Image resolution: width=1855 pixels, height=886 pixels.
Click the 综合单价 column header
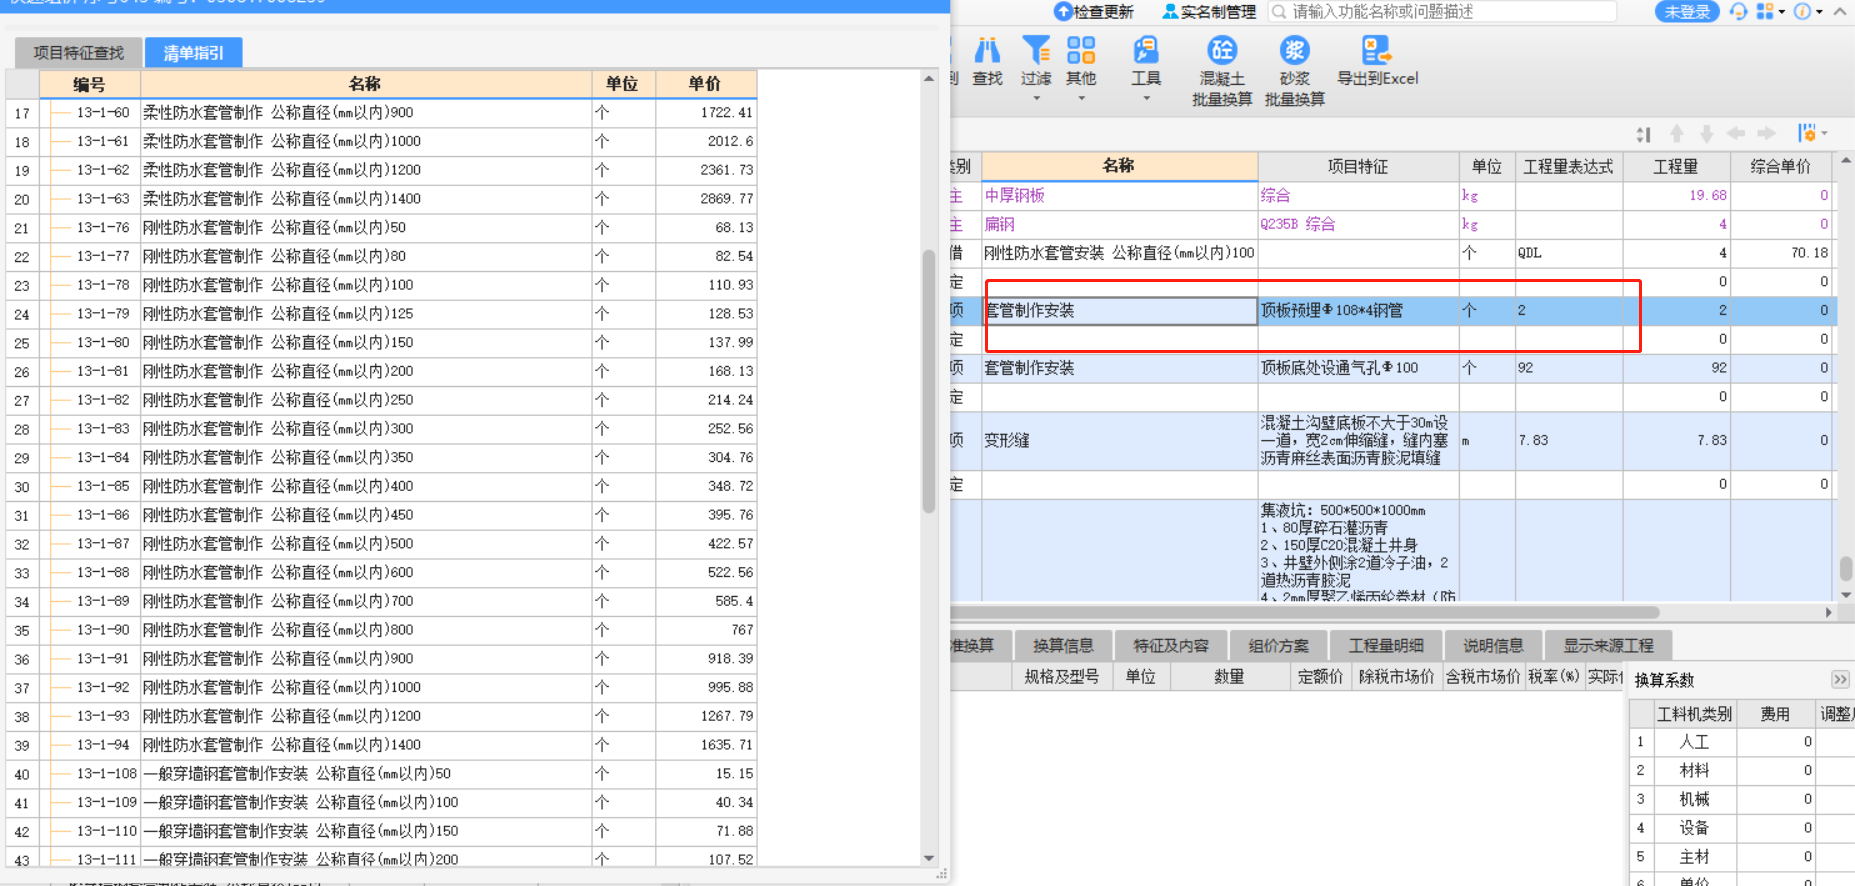[1781, 167]
